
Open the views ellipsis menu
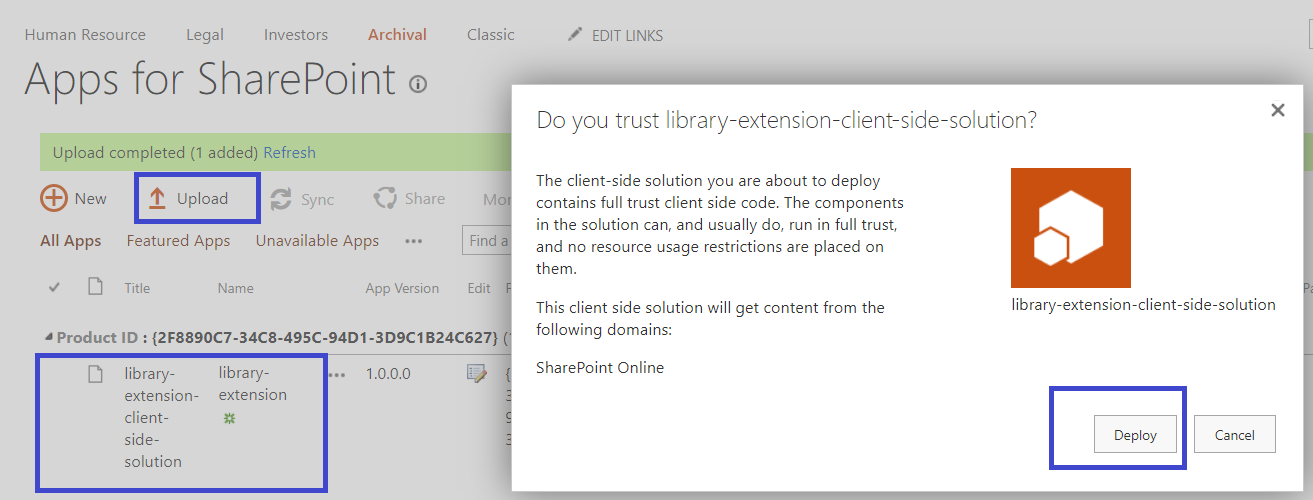[x=414, y=242]
